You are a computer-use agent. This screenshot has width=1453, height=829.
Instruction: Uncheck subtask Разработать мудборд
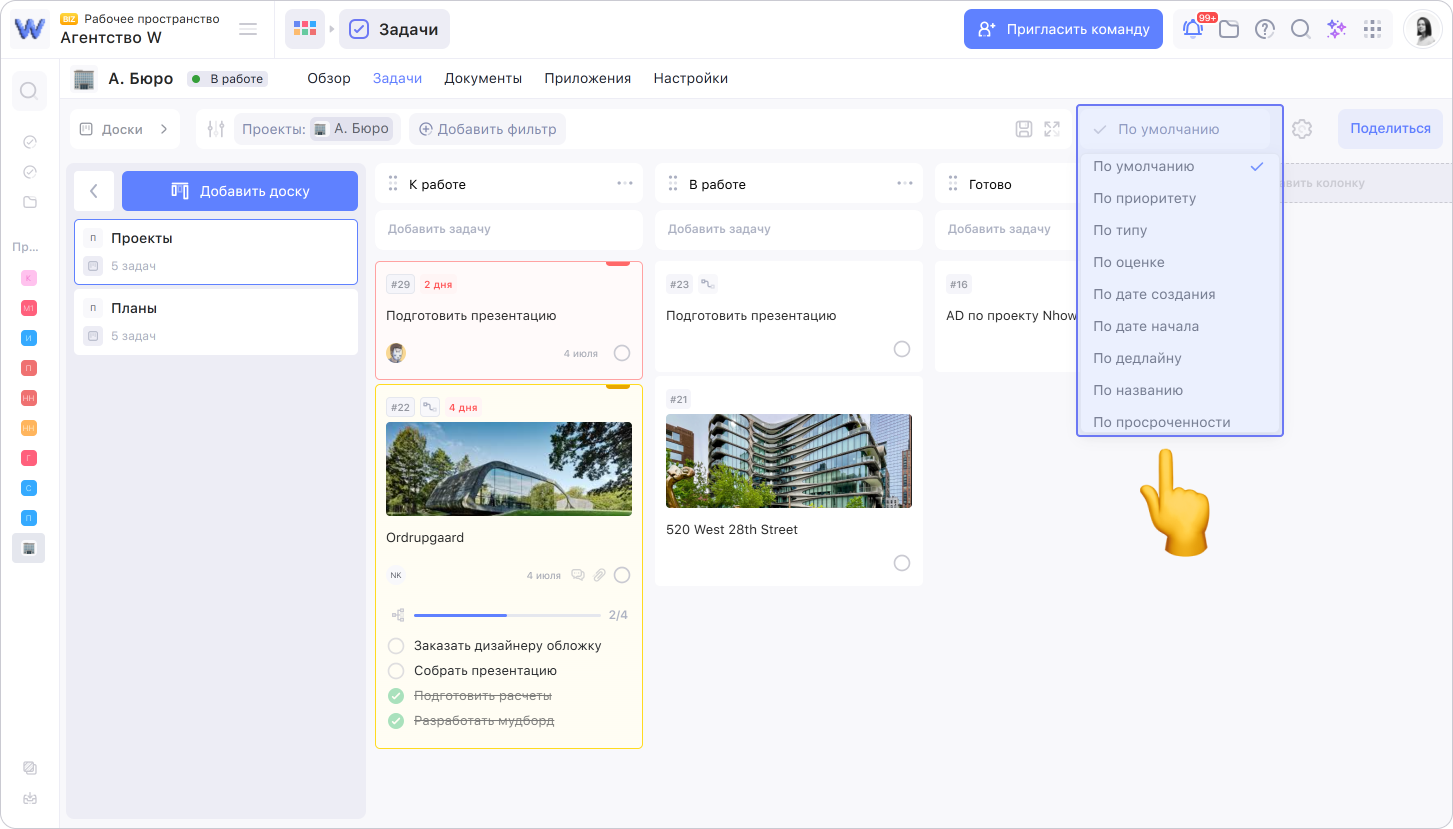pyautogui.click(x=396, y=721)
